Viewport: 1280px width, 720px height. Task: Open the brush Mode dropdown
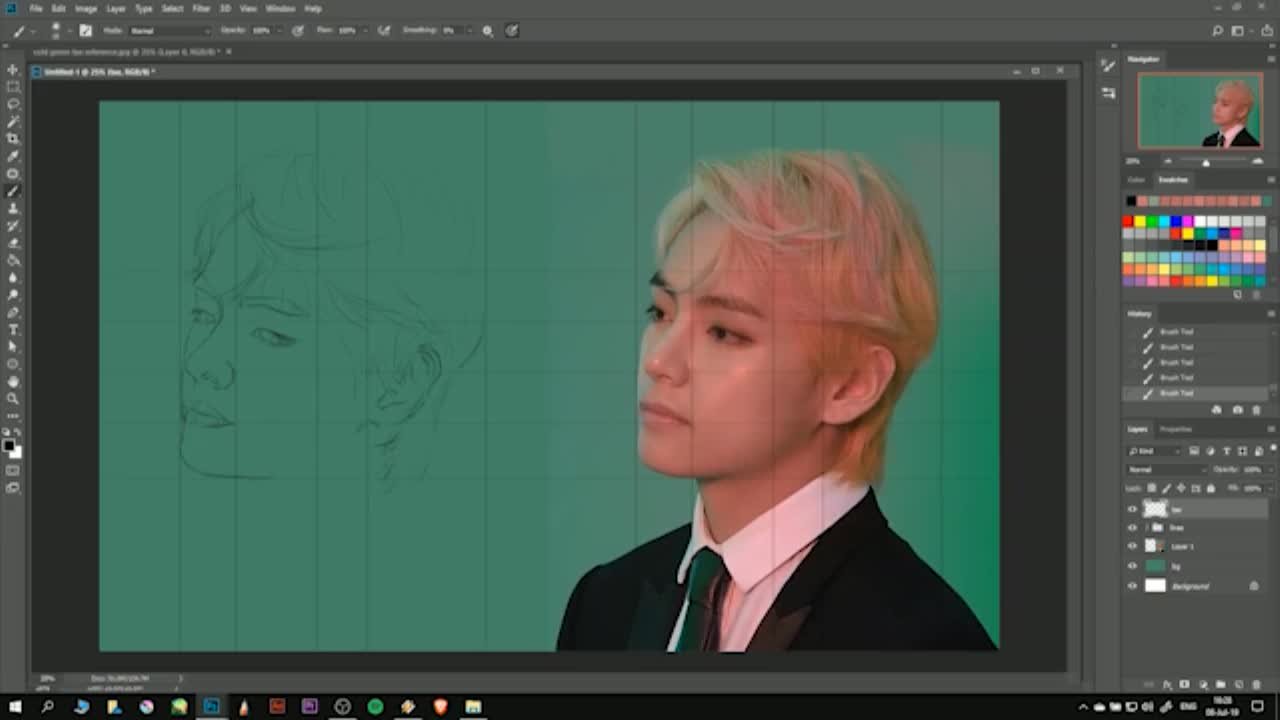tap(169, 31)
